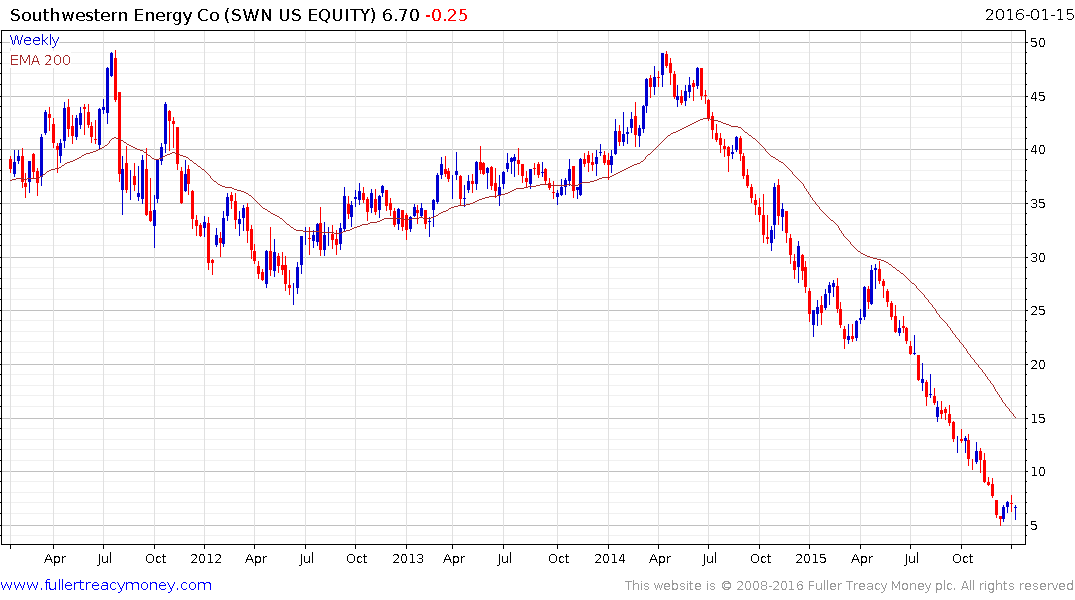Click the 6.70 last price value

(x=400, y=15)
